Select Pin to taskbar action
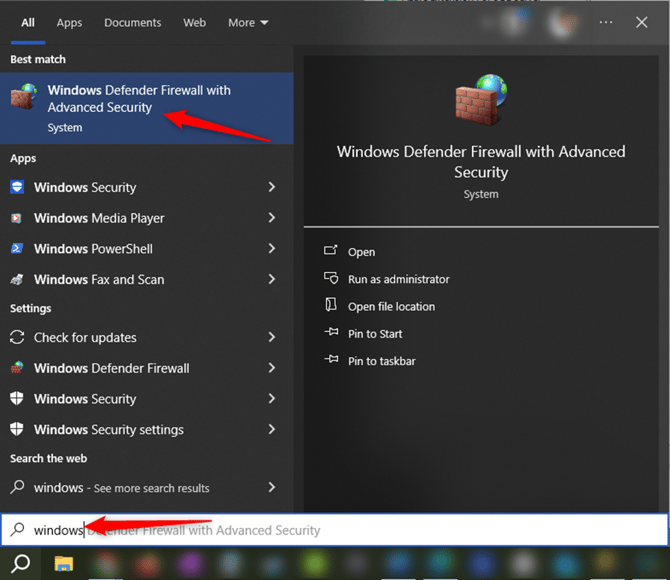 [381, 361]
